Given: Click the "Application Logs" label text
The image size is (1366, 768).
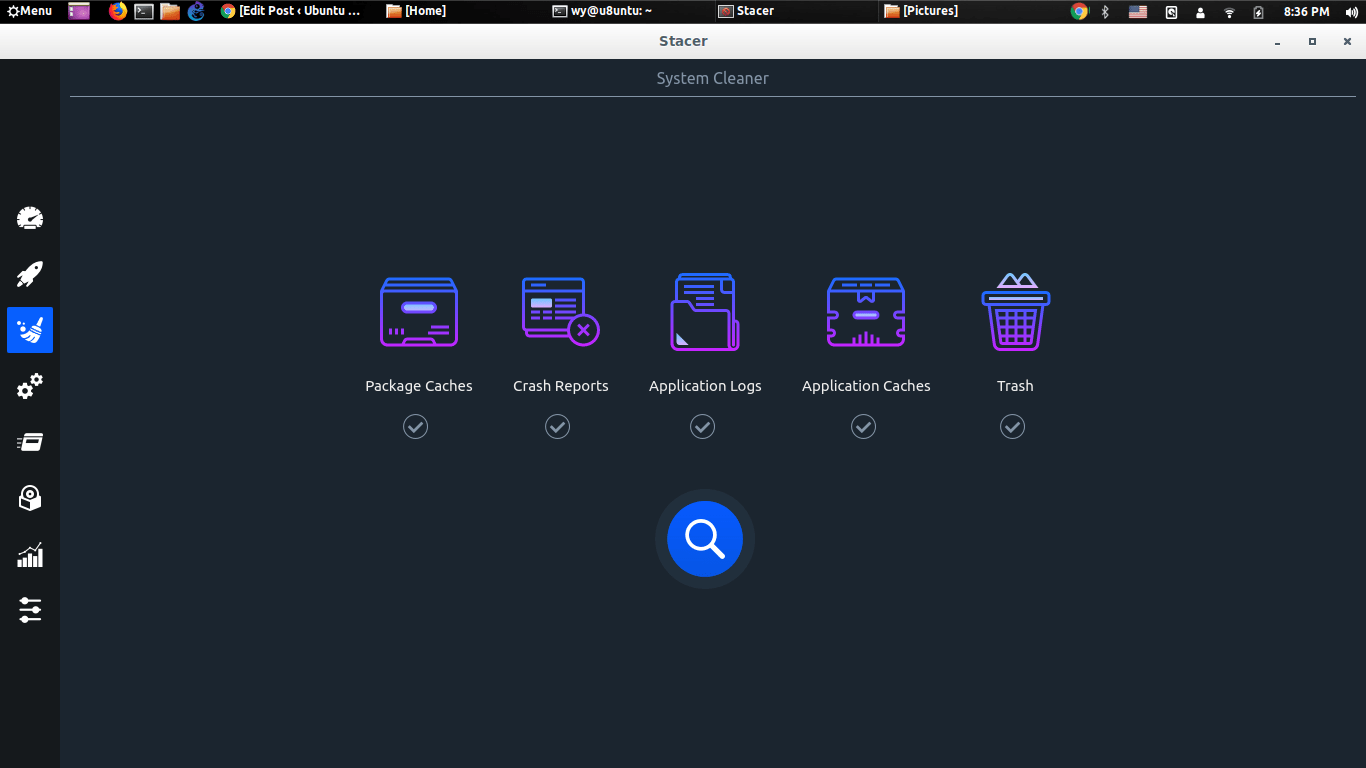Looking at the screenshot, I should click(x=705, y=386).
